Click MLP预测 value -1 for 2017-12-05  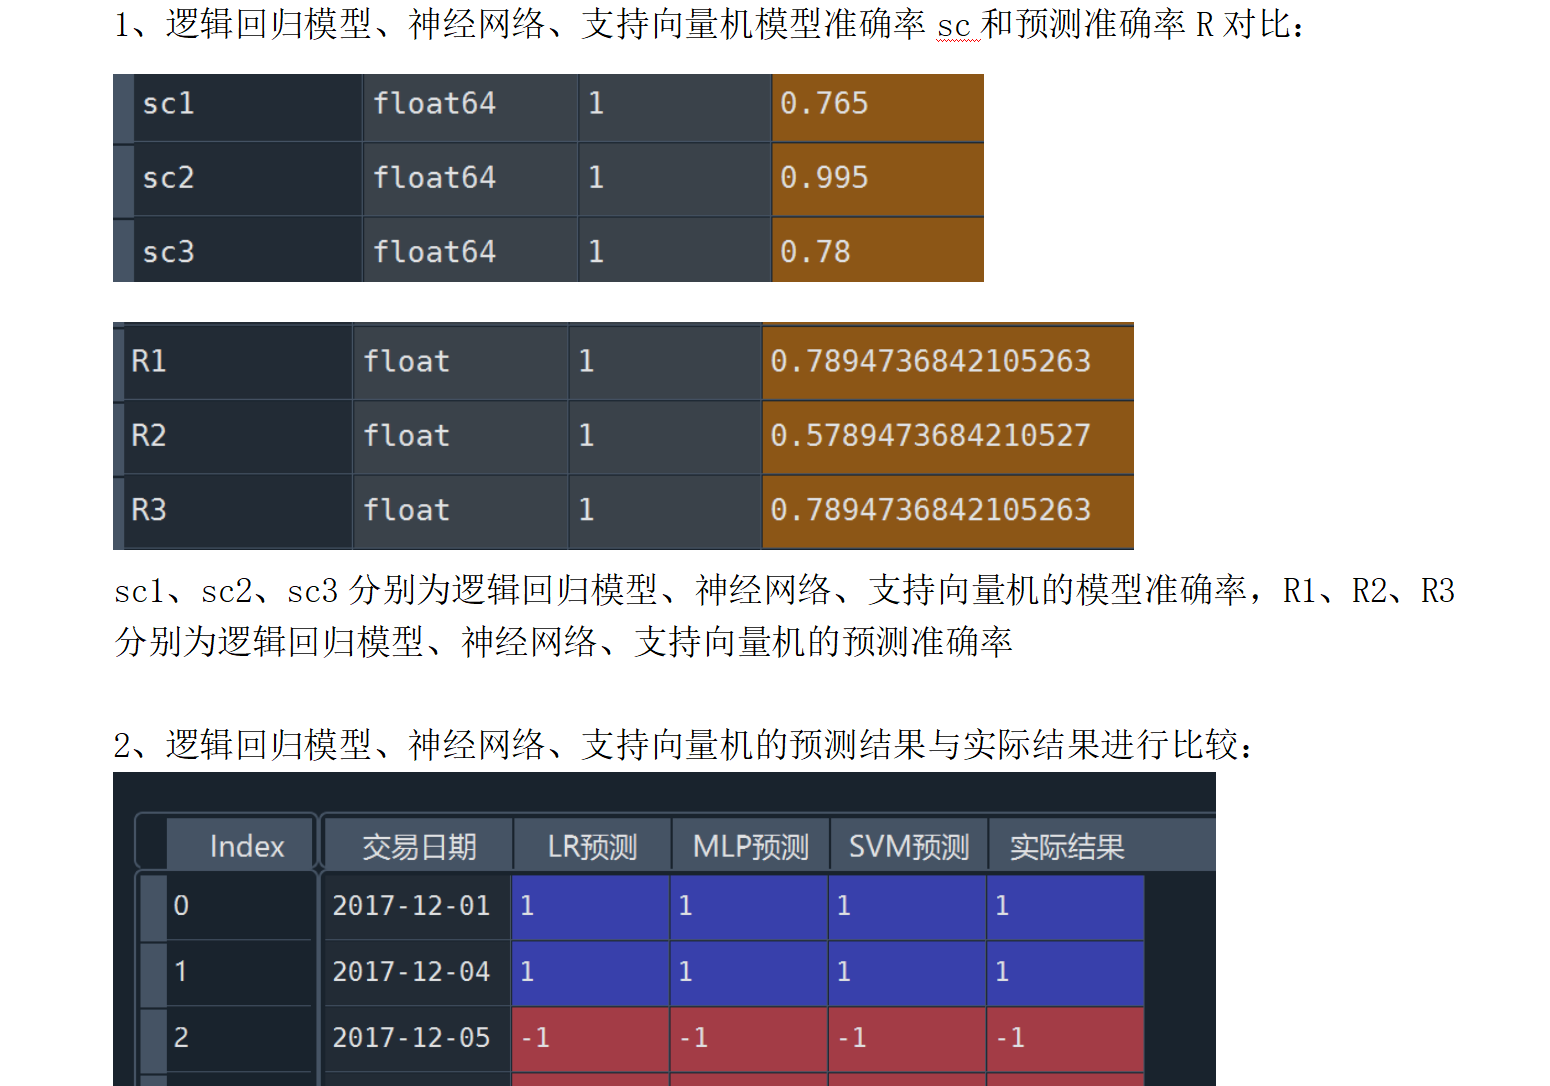(x=749, y=1039)
